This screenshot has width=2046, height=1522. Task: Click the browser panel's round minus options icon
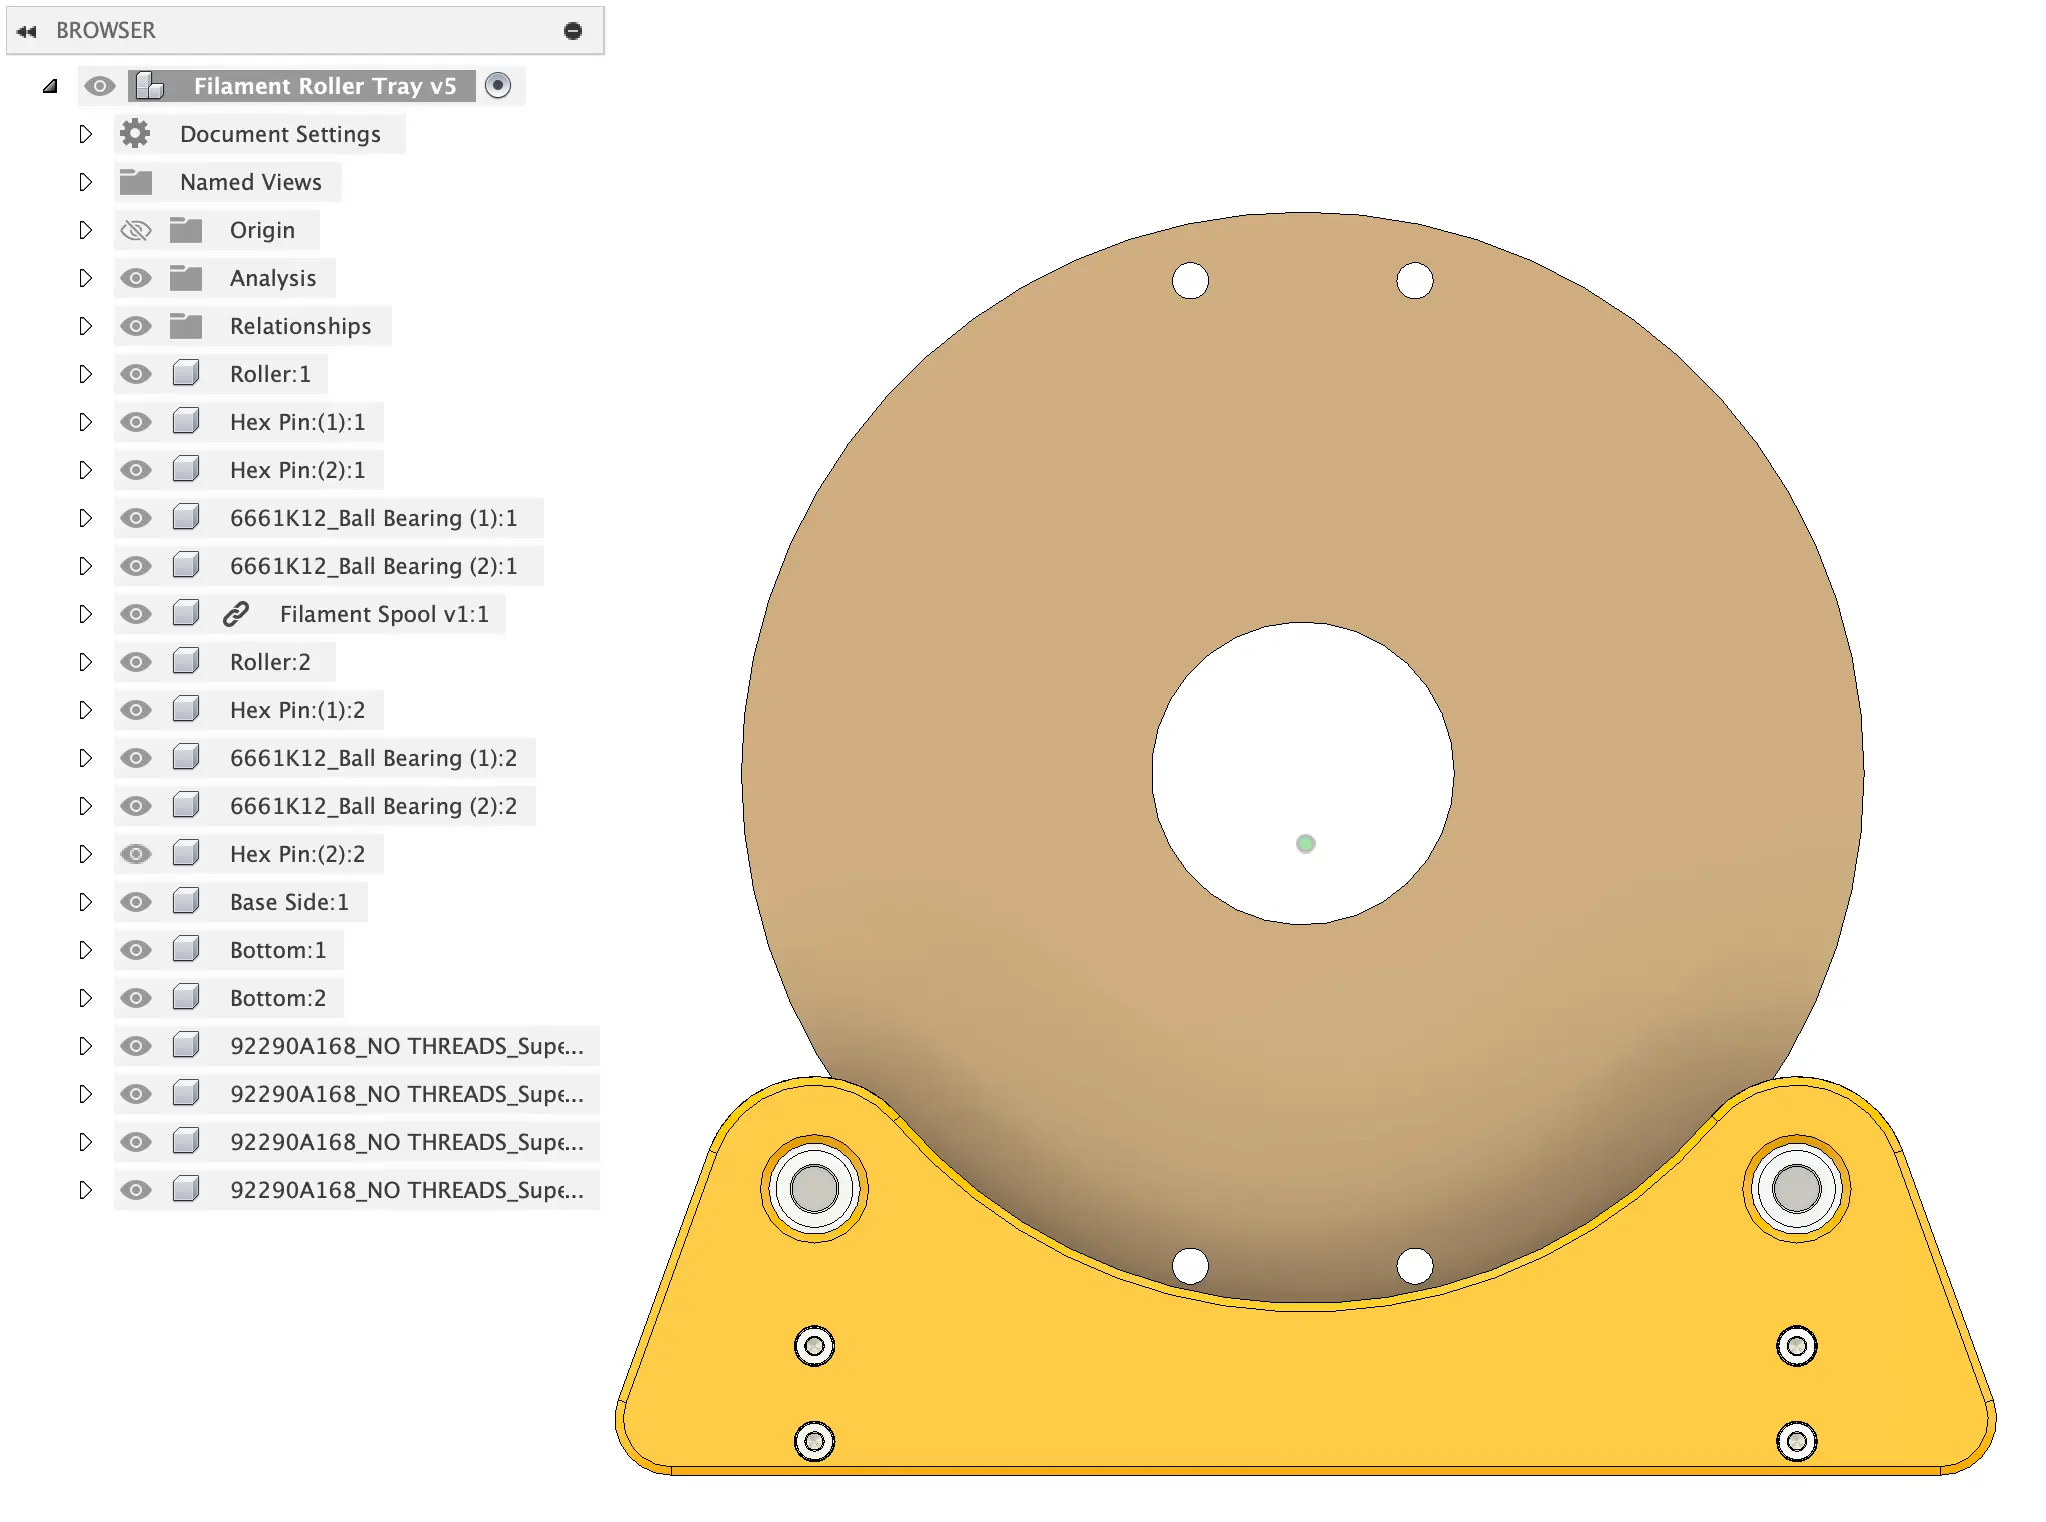click(573, 31)
